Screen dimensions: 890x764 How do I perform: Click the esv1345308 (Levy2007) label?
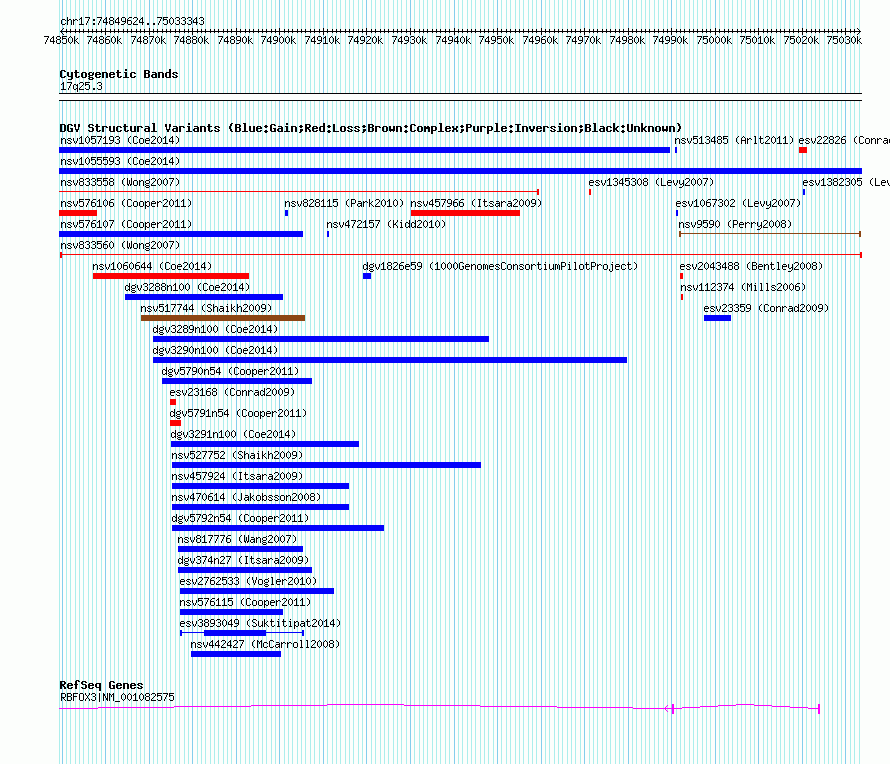(x=651, y=182)
